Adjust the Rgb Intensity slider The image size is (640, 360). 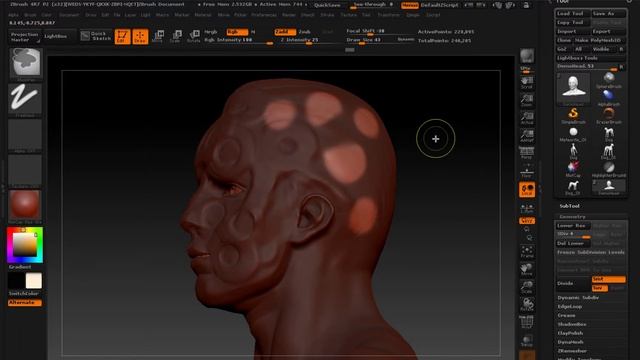pyautogui.click(x=238, y=40)
